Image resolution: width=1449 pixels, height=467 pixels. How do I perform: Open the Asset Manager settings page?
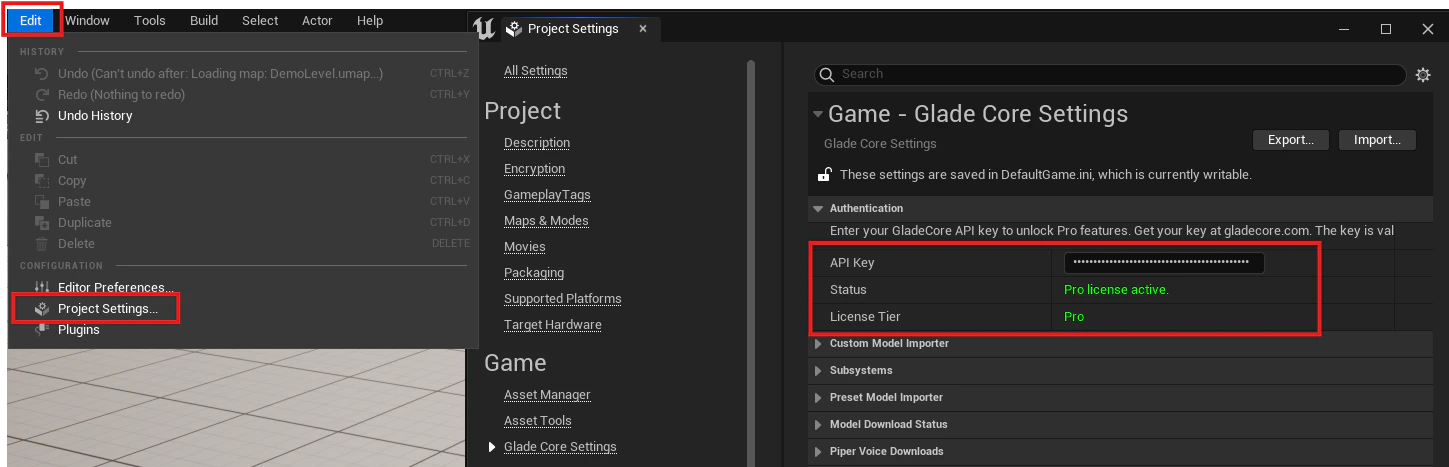pos(547,395)
